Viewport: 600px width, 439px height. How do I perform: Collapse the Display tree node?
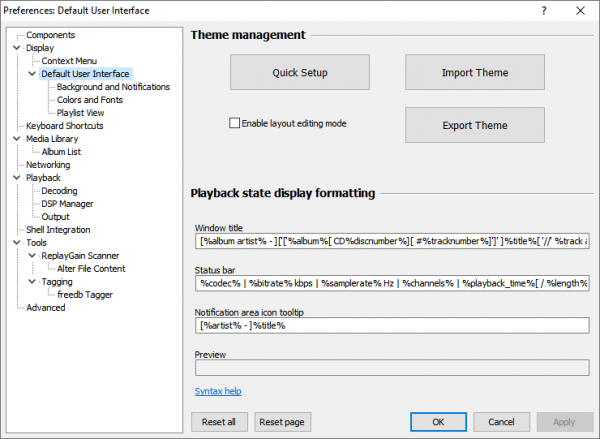[19, 48]
